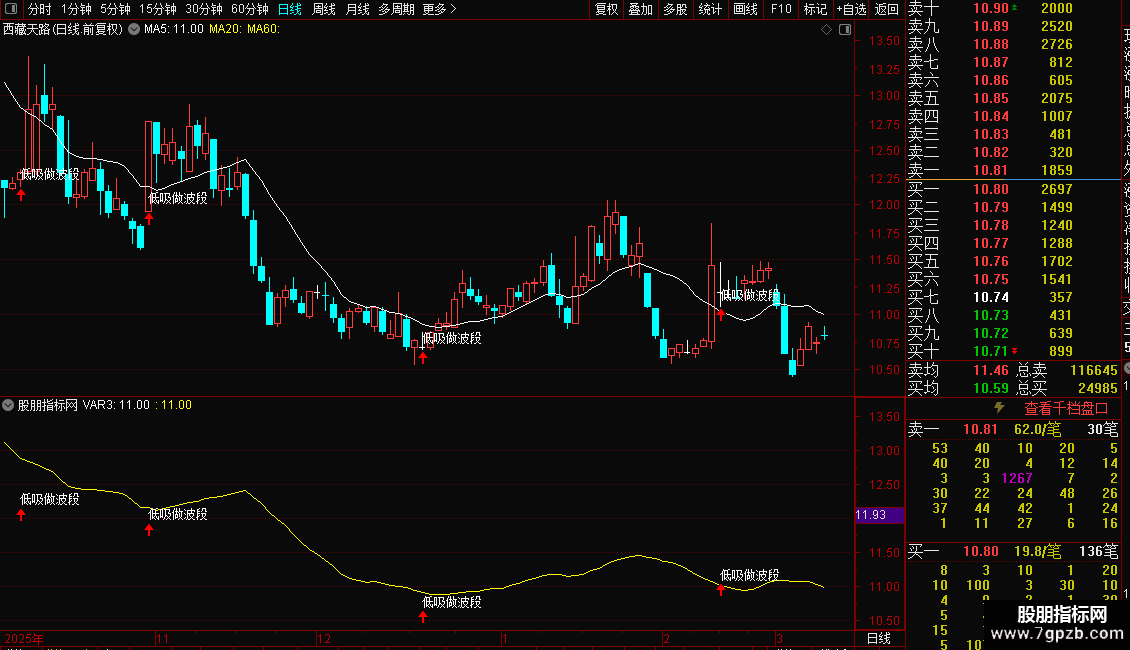Select the 日线 daily tab
Screen dimensions: 1130x650
(x=290, y=9)
